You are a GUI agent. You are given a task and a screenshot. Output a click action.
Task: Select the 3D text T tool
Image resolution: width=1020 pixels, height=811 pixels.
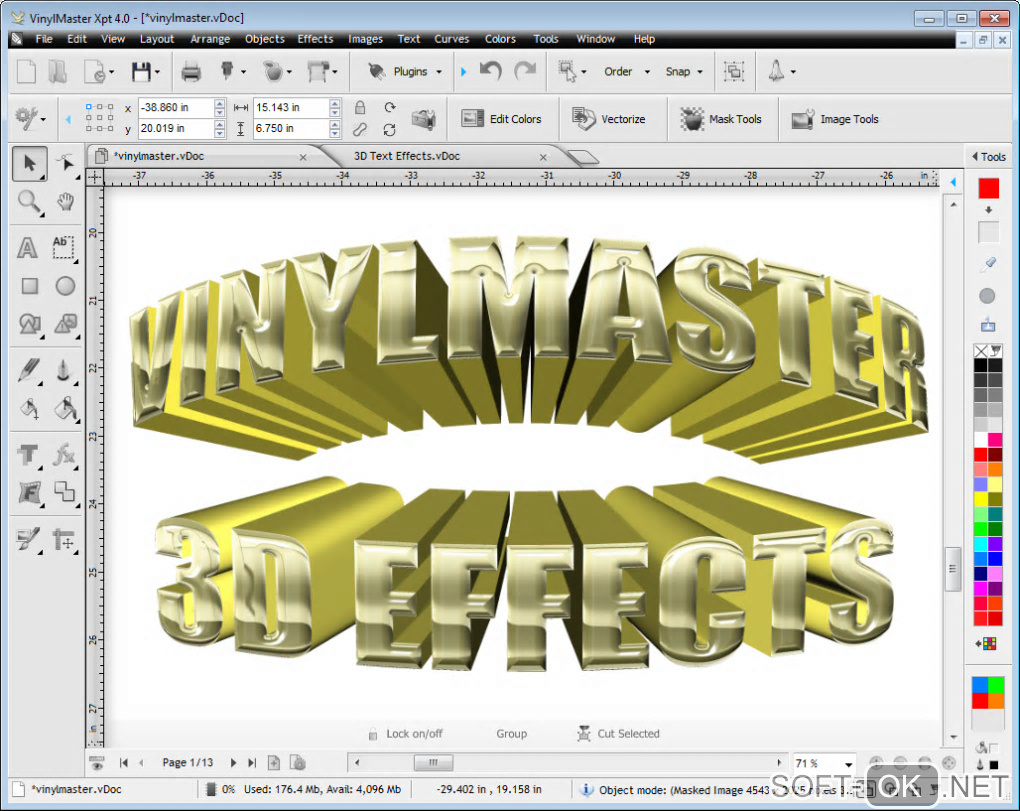click(28, 455)
